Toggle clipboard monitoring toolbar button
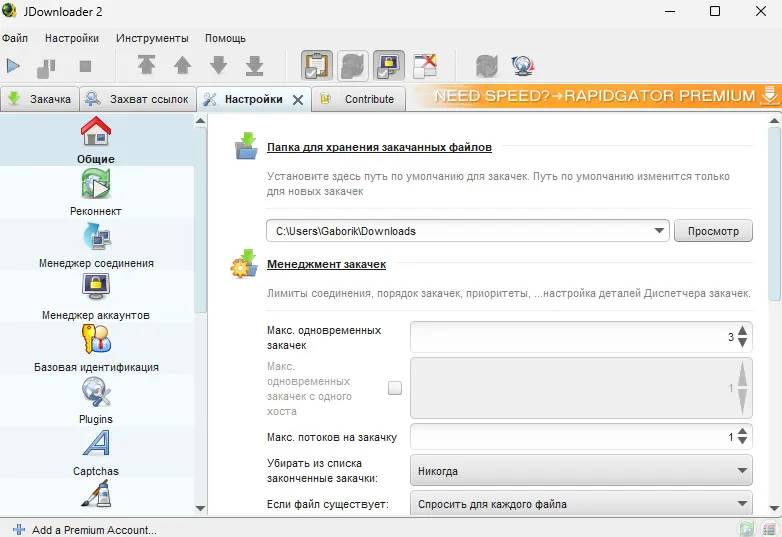Viewport: 782px width, 537px height. (317, 66)
